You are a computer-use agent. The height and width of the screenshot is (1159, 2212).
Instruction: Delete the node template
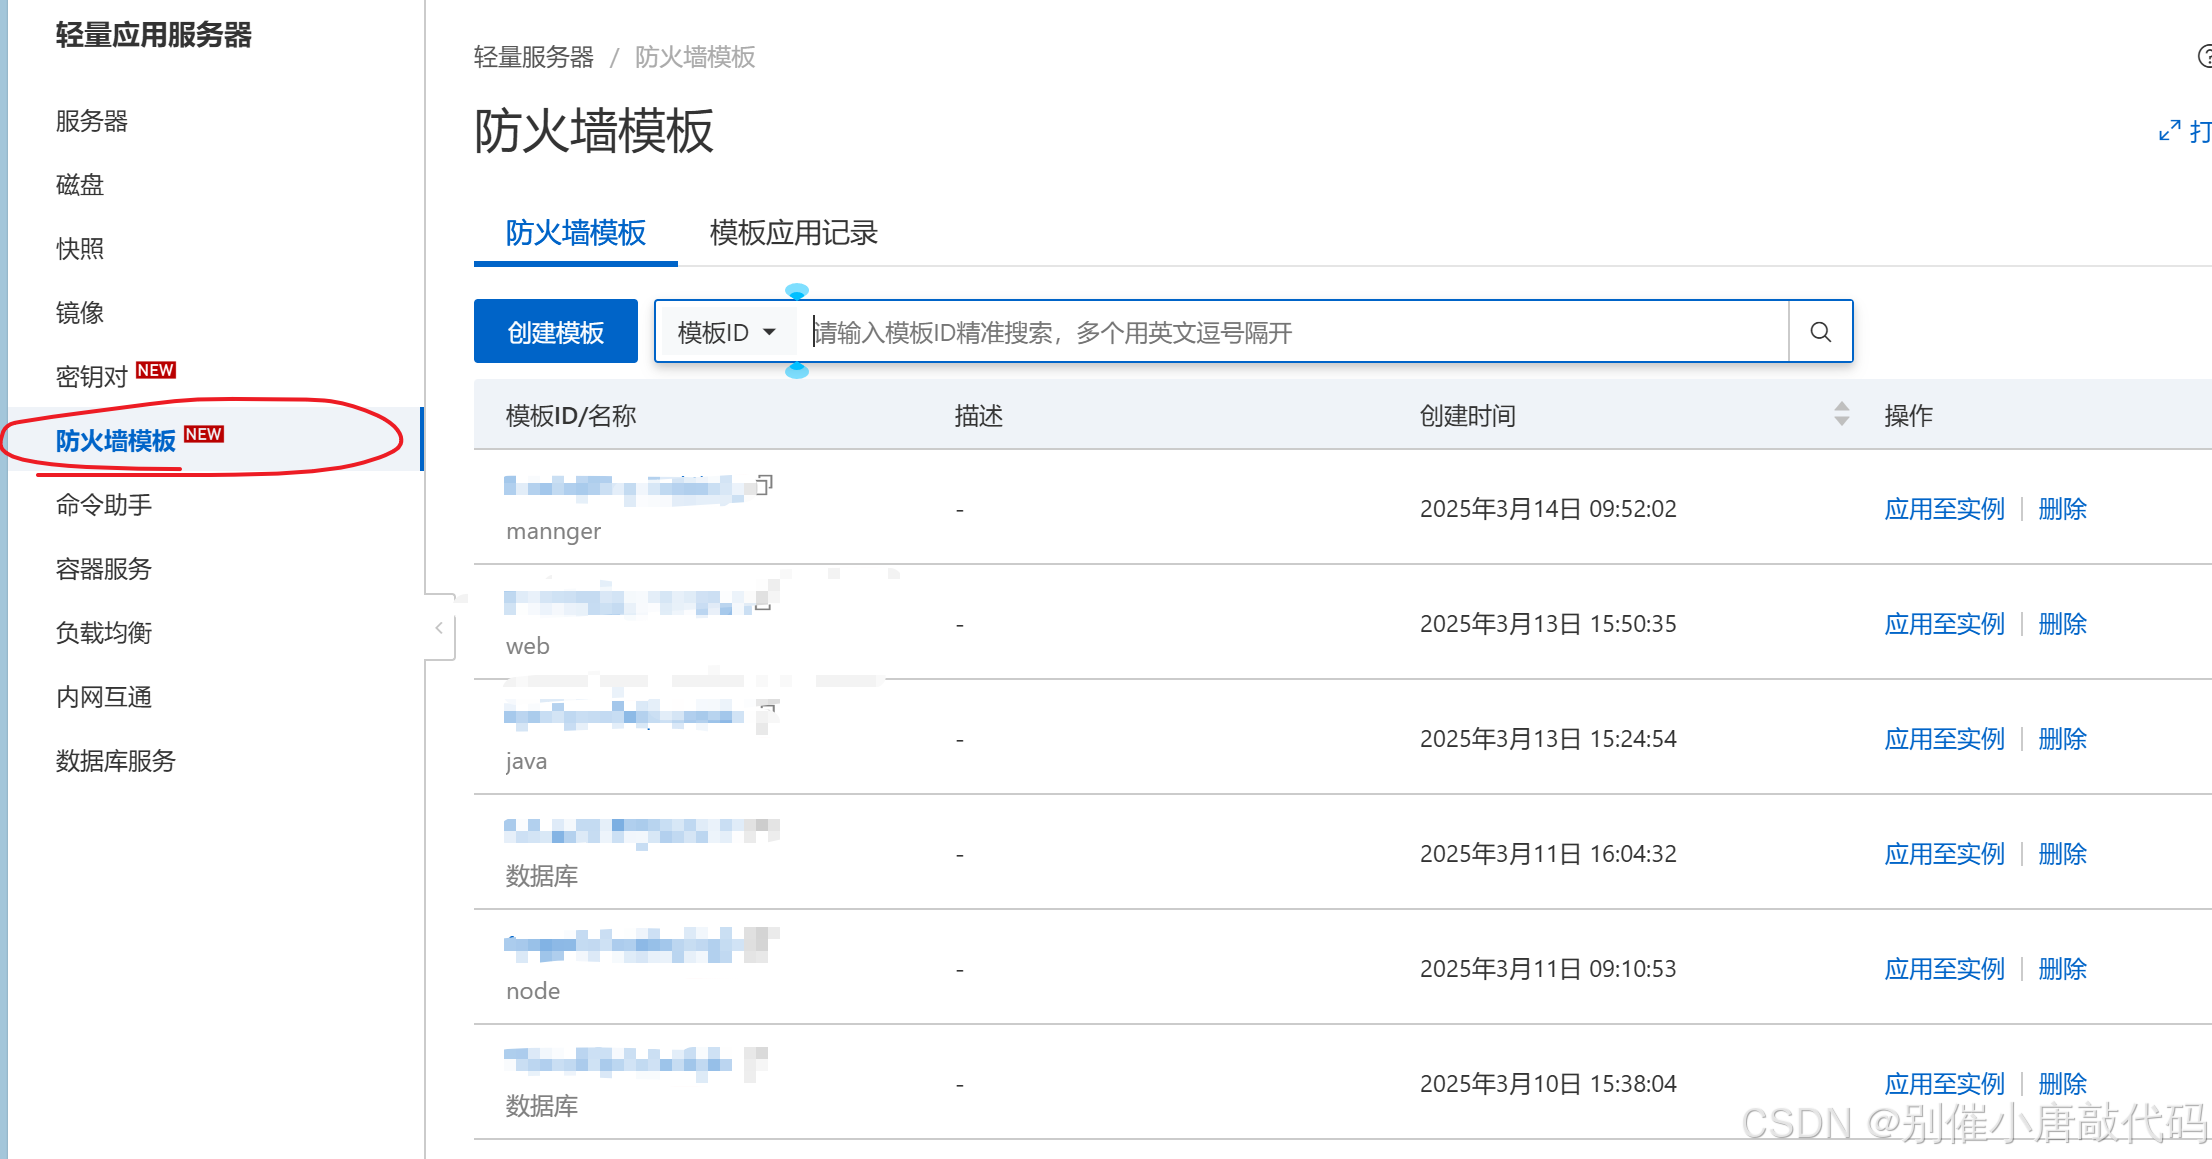point(2062,969)
